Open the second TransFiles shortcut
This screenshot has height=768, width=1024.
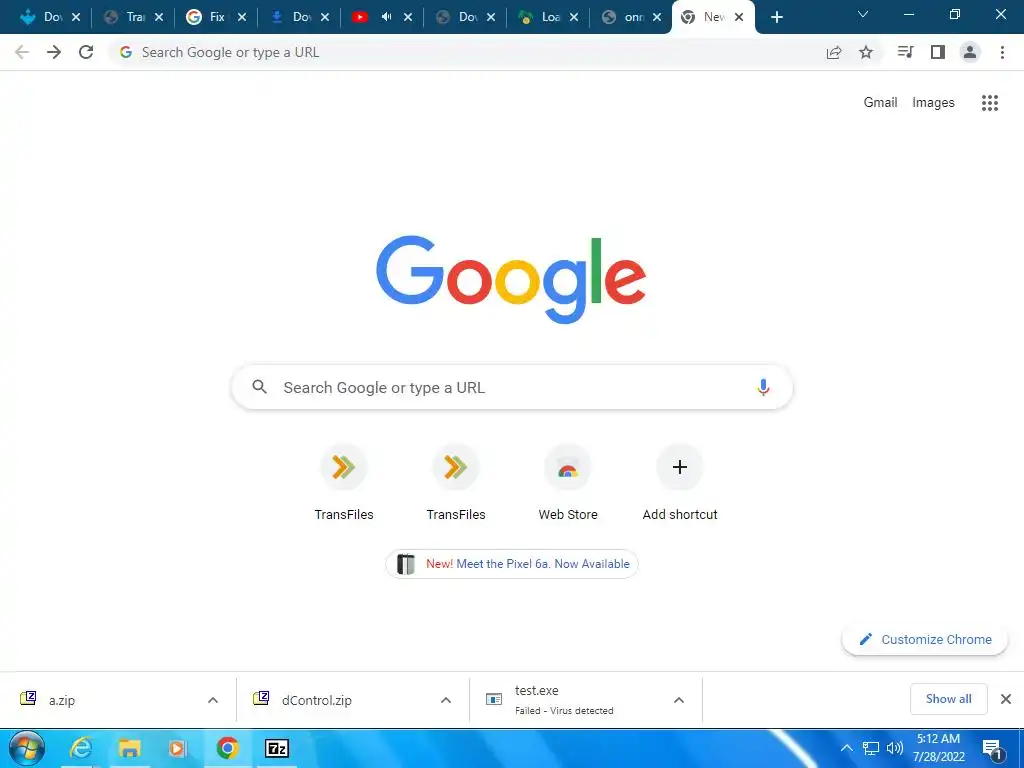456,483
